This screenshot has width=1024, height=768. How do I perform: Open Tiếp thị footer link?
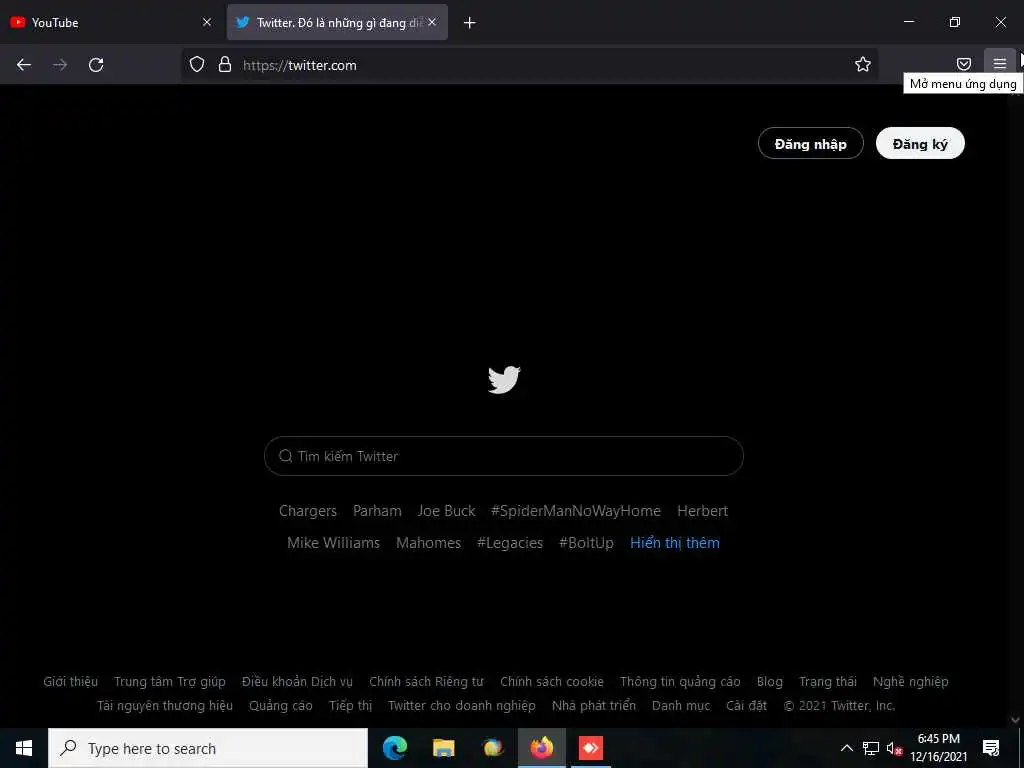point(350,706)
